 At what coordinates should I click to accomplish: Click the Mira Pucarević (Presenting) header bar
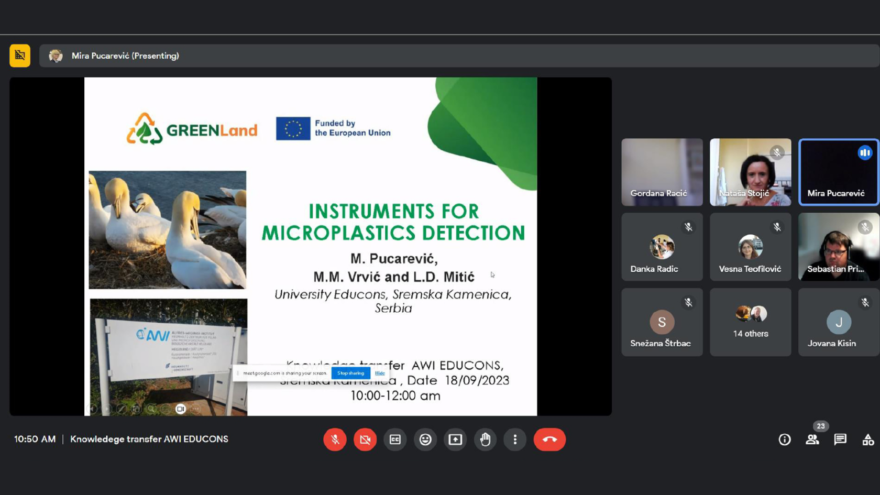click(x=460, y=56)
